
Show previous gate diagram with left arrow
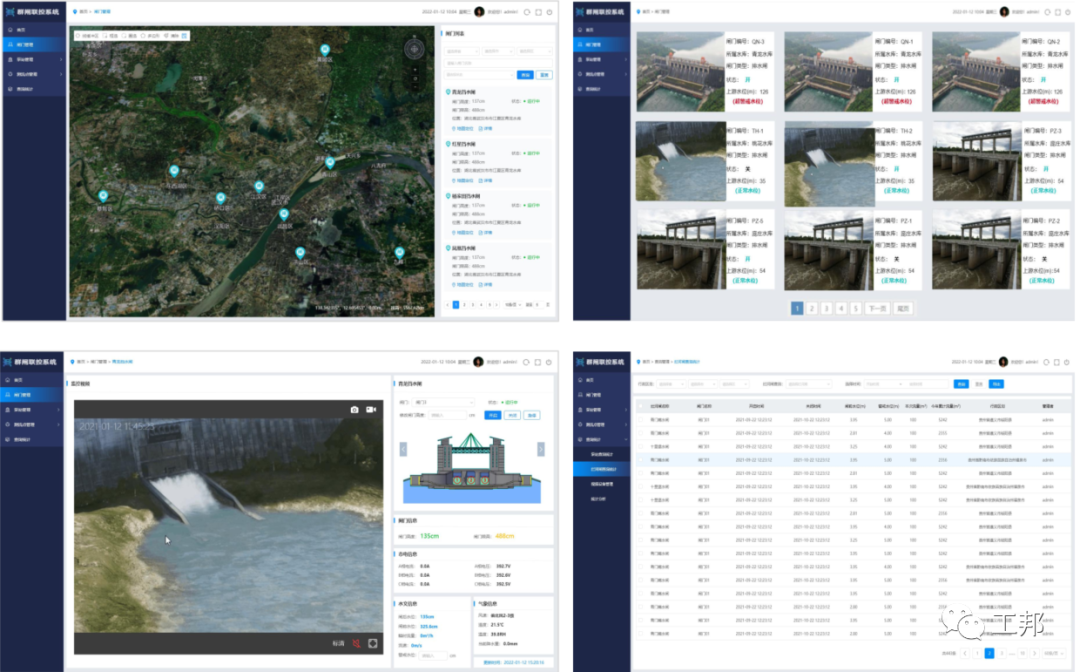click(x=403, y=450)
